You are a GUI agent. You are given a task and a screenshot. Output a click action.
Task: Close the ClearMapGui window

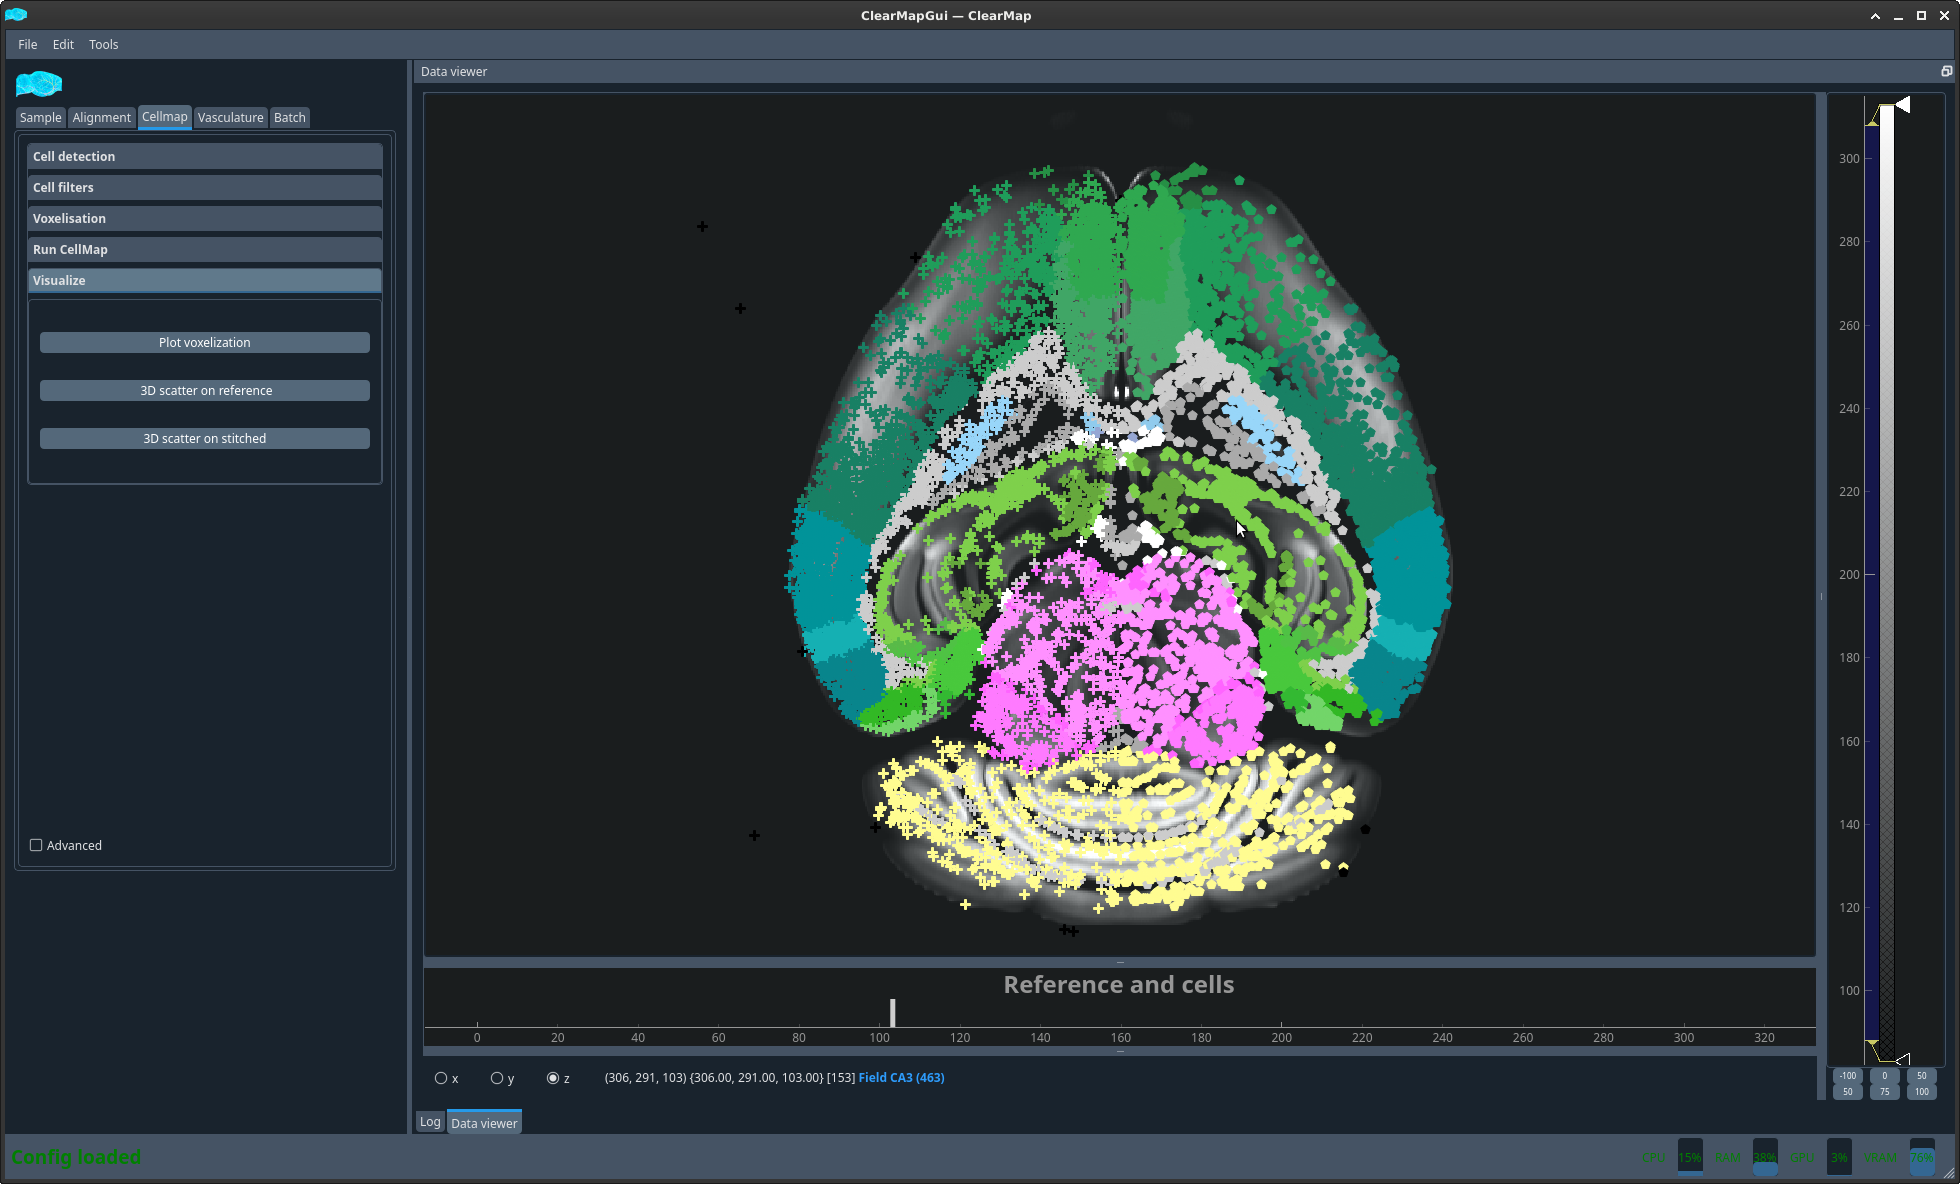point(1944,16)
